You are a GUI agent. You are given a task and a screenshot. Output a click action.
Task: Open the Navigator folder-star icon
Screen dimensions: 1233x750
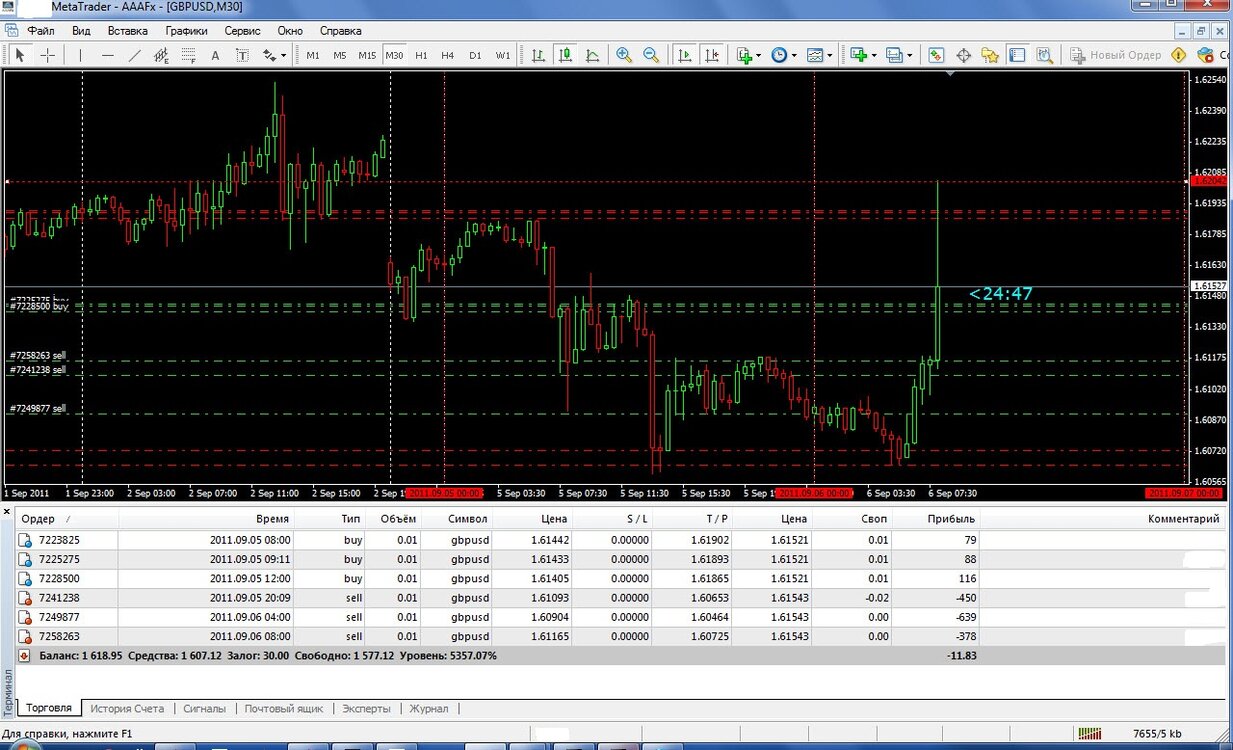click(991, 55)
